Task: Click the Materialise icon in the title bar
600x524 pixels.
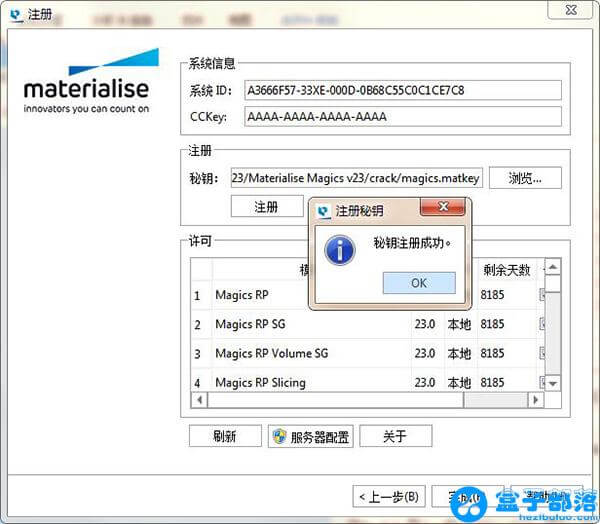Action: pos(16,15)
